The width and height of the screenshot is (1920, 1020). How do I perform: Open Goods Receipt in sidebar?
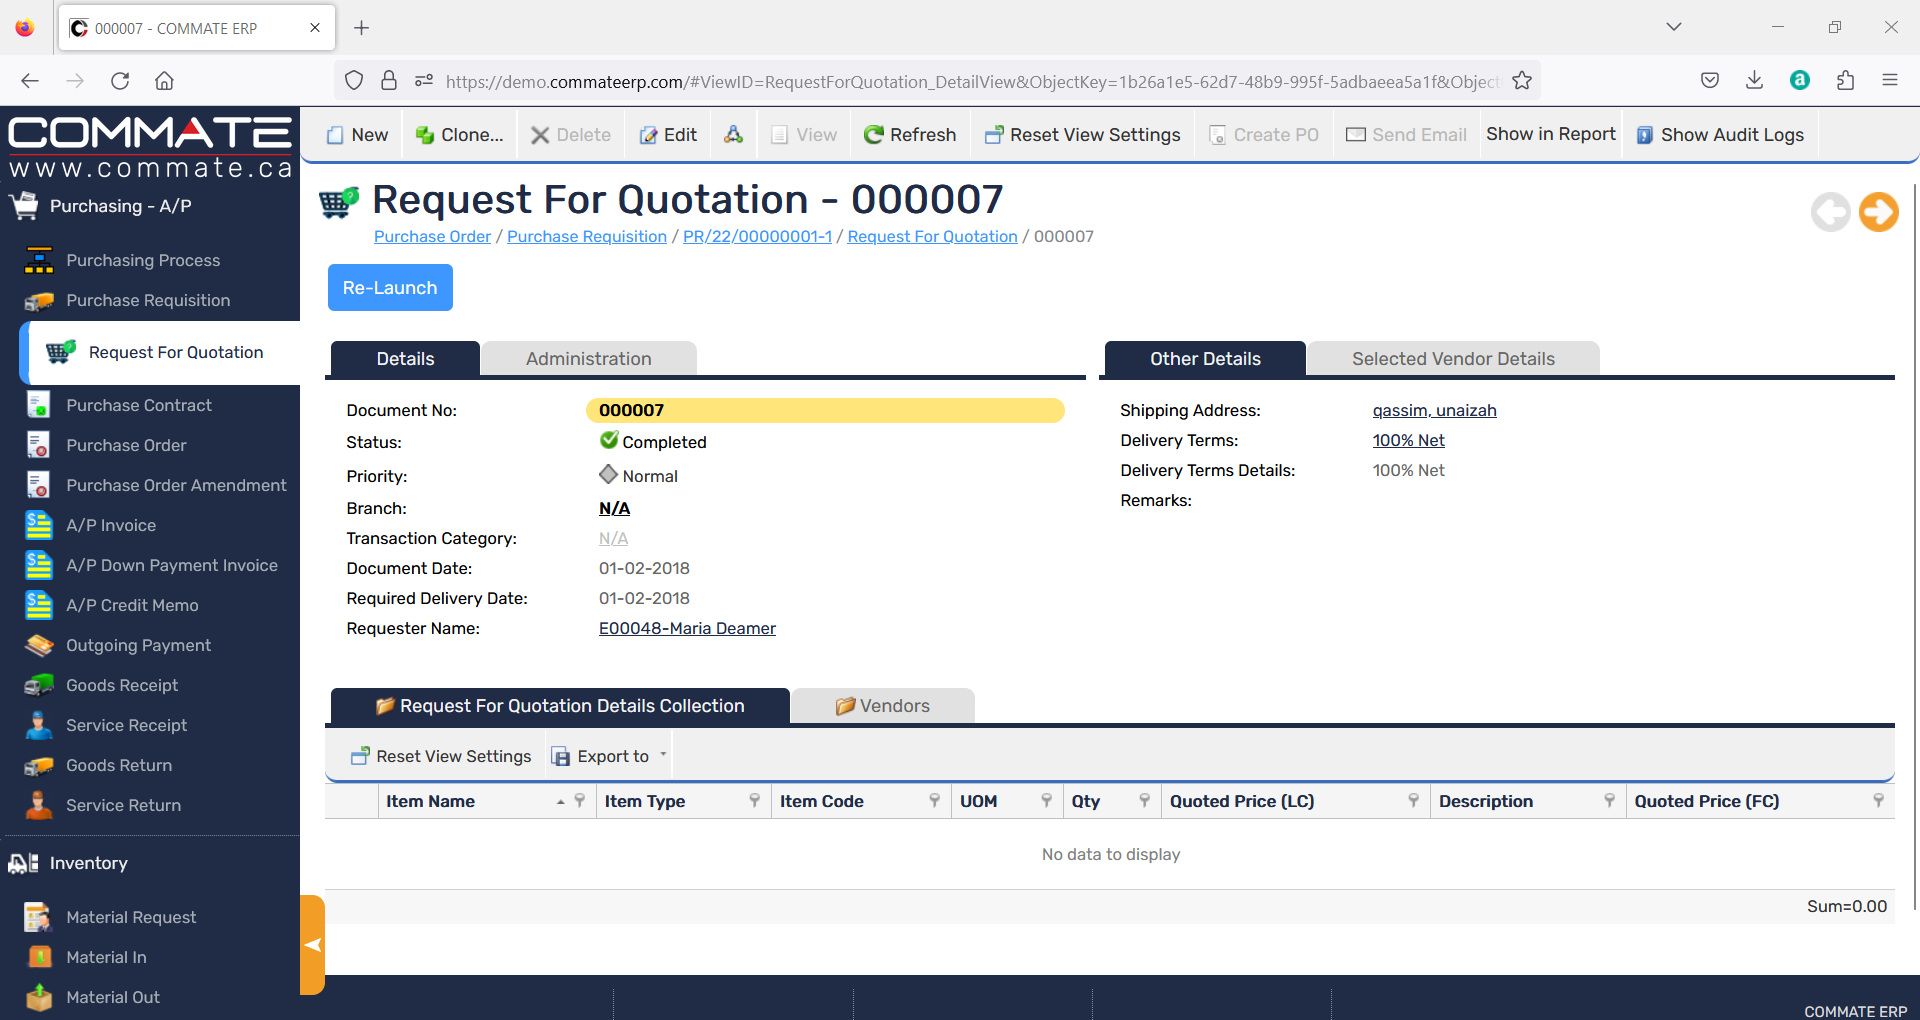tap(122, 685)
